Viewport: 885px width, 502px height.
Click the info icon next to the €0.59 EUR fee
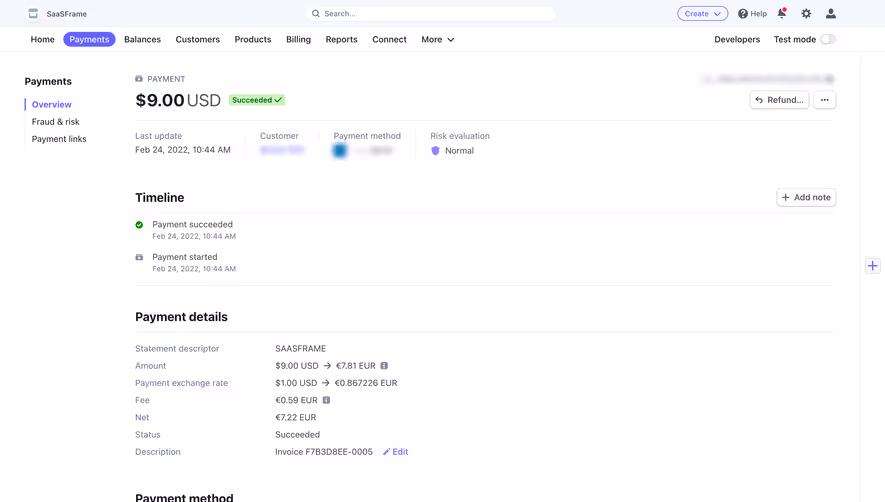pos(326,400)
